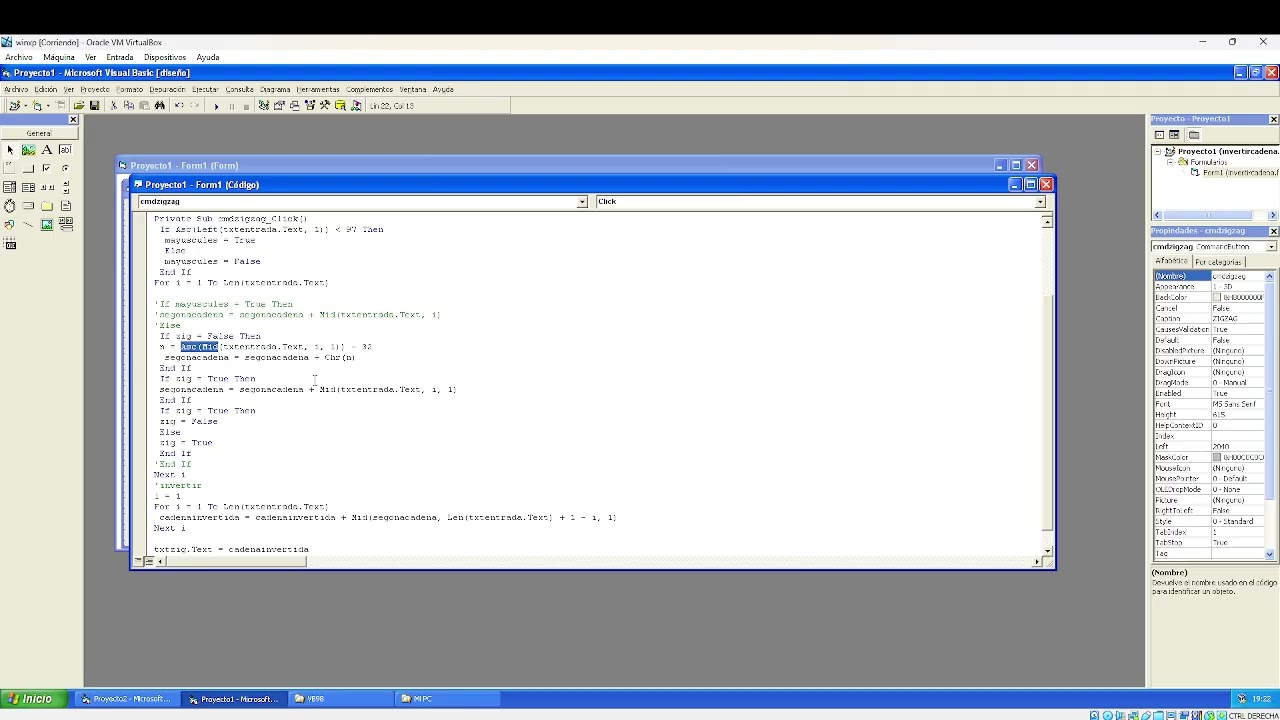
Task: Click the Add Form toolbar icon
Action: coord(37,106)
